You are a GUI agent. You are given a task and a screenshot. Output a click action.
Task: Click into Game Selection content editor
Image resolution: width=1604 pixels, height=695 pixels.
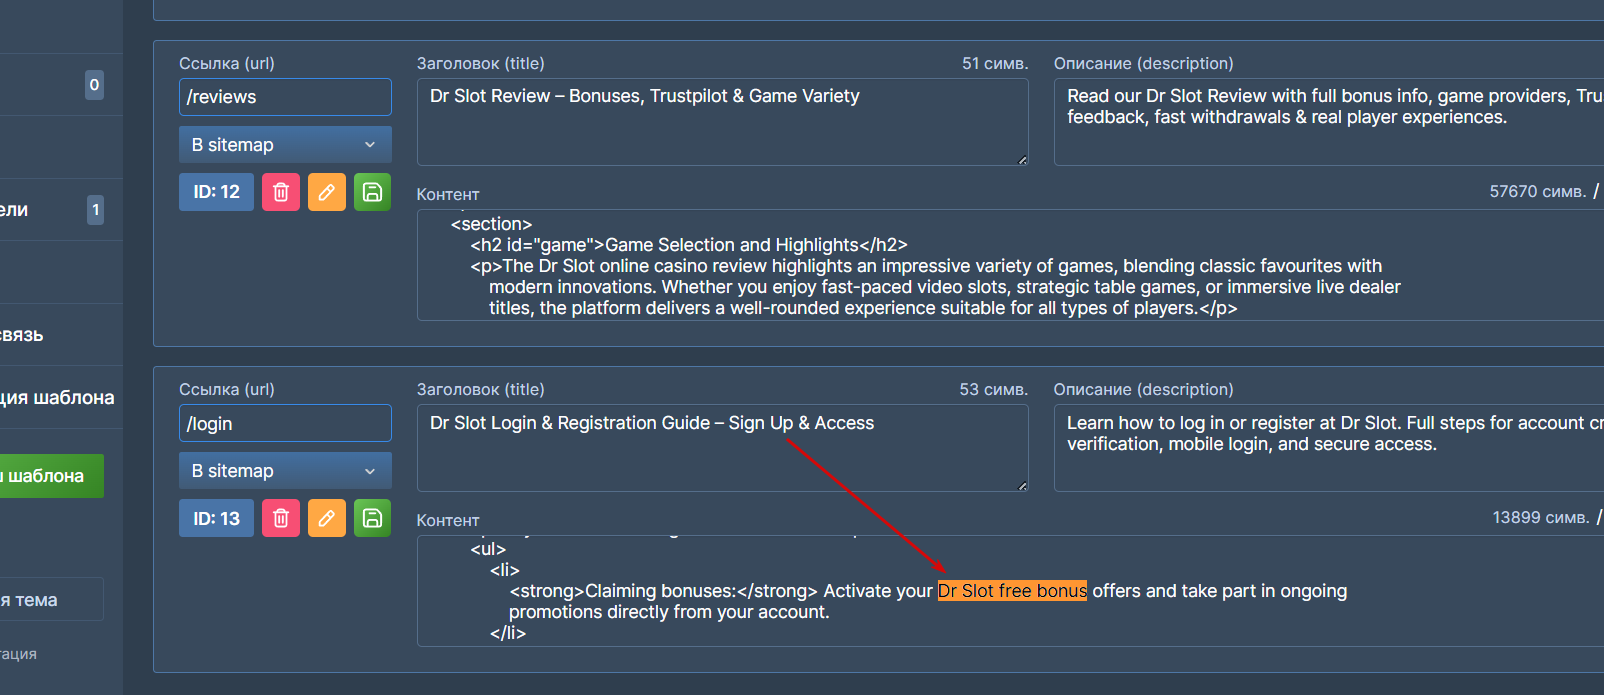tap(1010, 265)
